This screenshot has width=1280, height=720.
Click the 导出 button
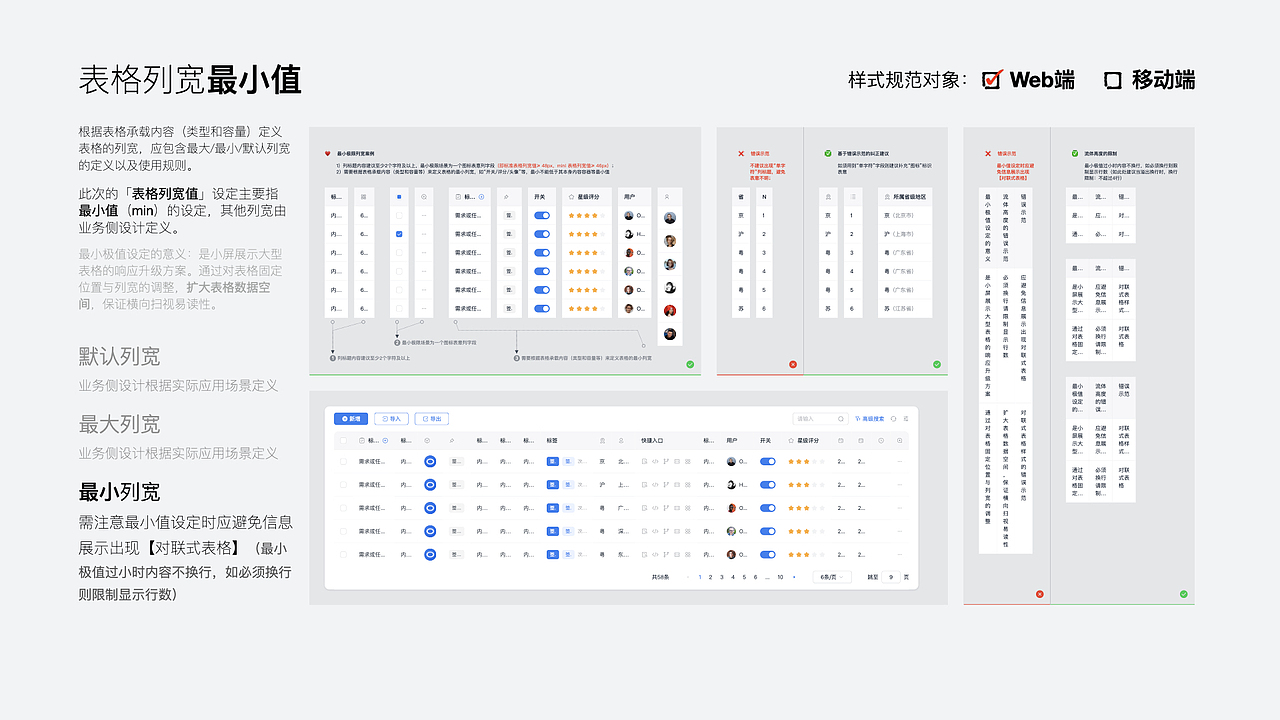pos(432,419)
